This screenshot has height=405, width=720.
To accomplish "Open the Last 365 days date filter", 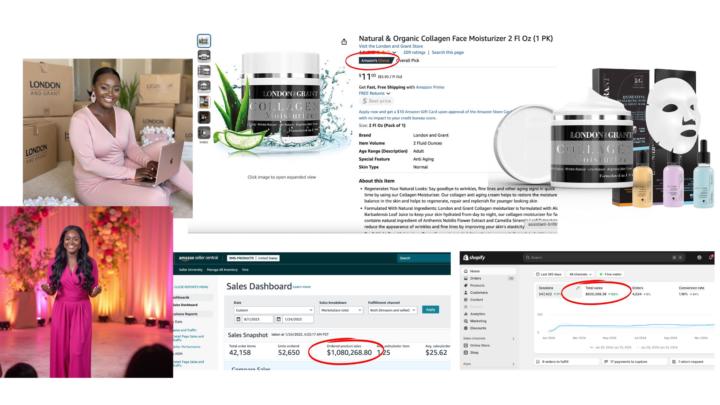I will point(549,274).
